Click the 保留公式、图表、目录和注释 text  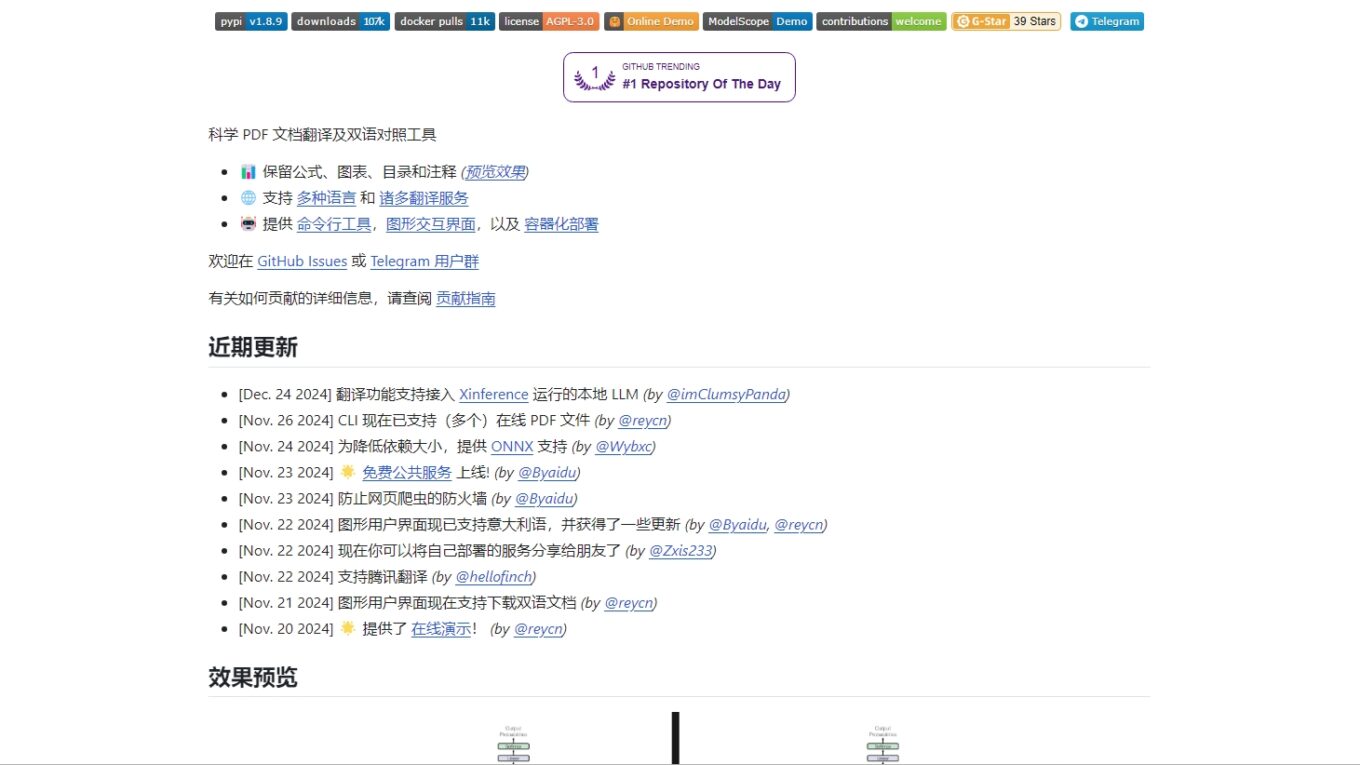coord(359,172)
